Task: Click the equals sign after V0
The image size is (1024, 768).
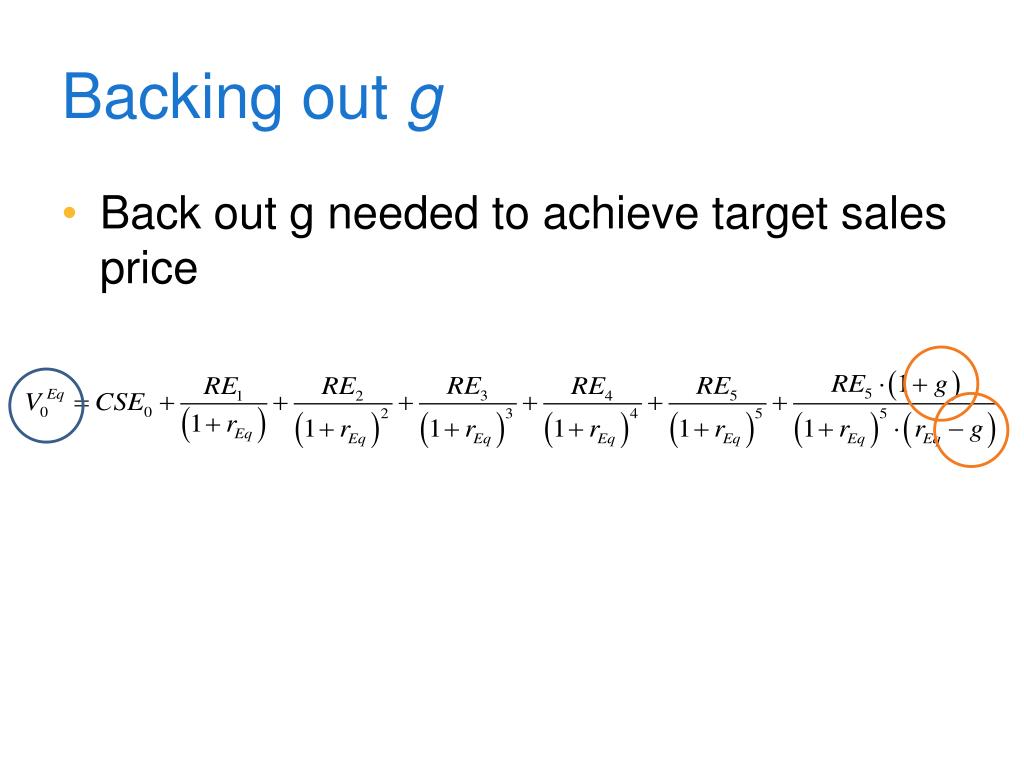Action: [82, 404]
